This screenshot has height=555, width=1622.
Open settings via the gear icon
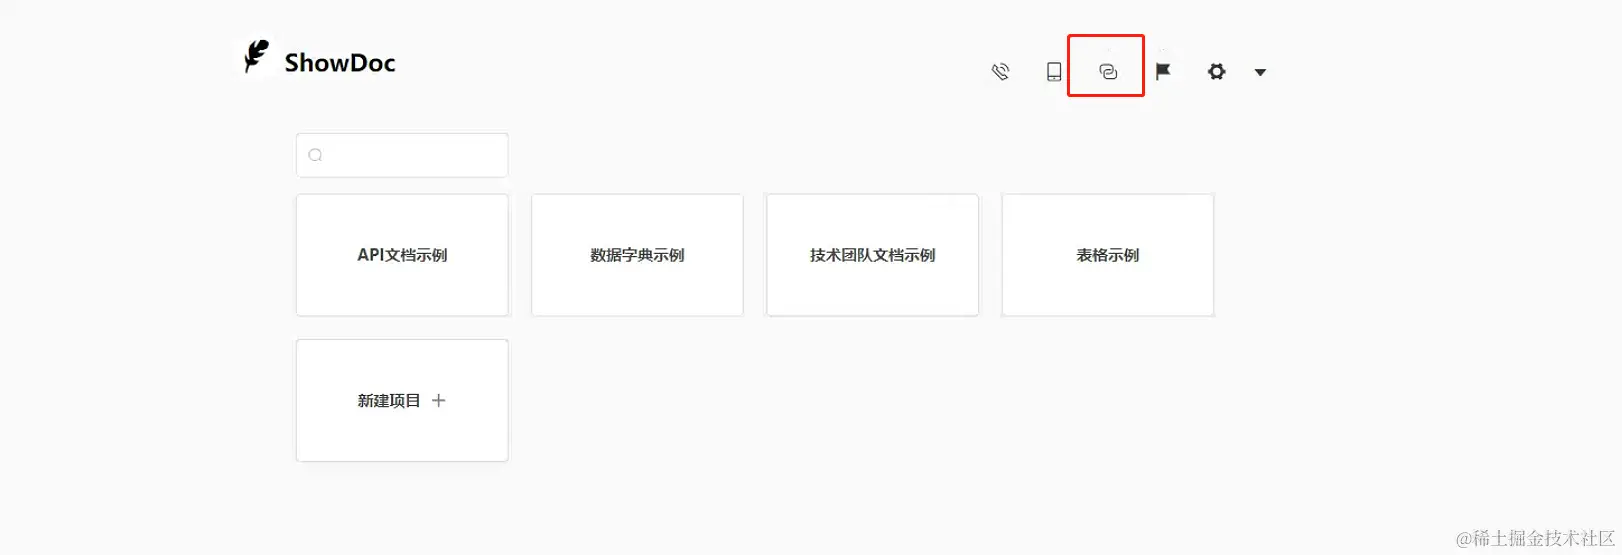coord(1216,71)
